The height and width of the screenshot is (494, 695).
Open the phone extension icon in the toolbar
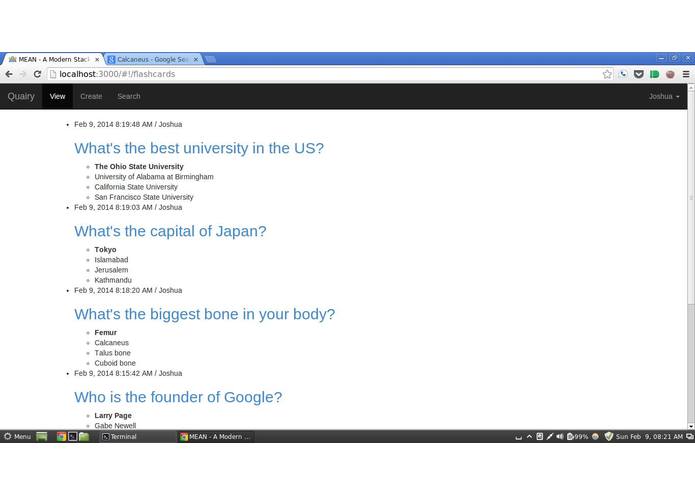(x=623, y=74)
